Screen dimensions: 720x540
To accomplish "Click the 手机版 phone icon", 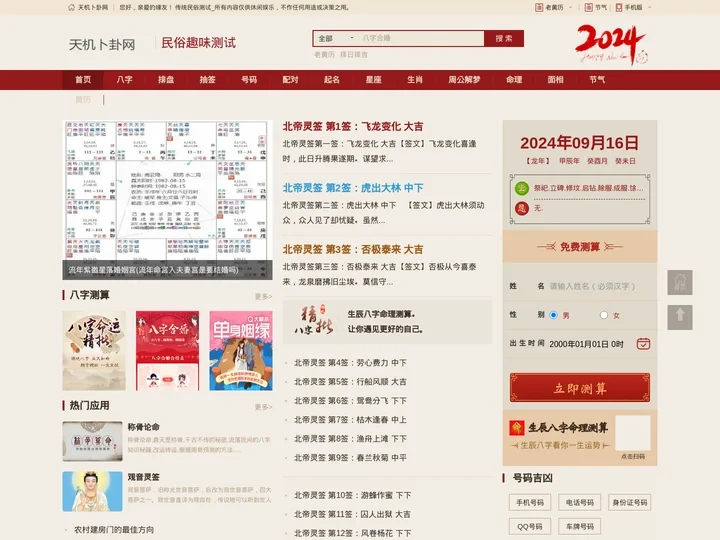I will pyautogui.click(x=619, y=7).
